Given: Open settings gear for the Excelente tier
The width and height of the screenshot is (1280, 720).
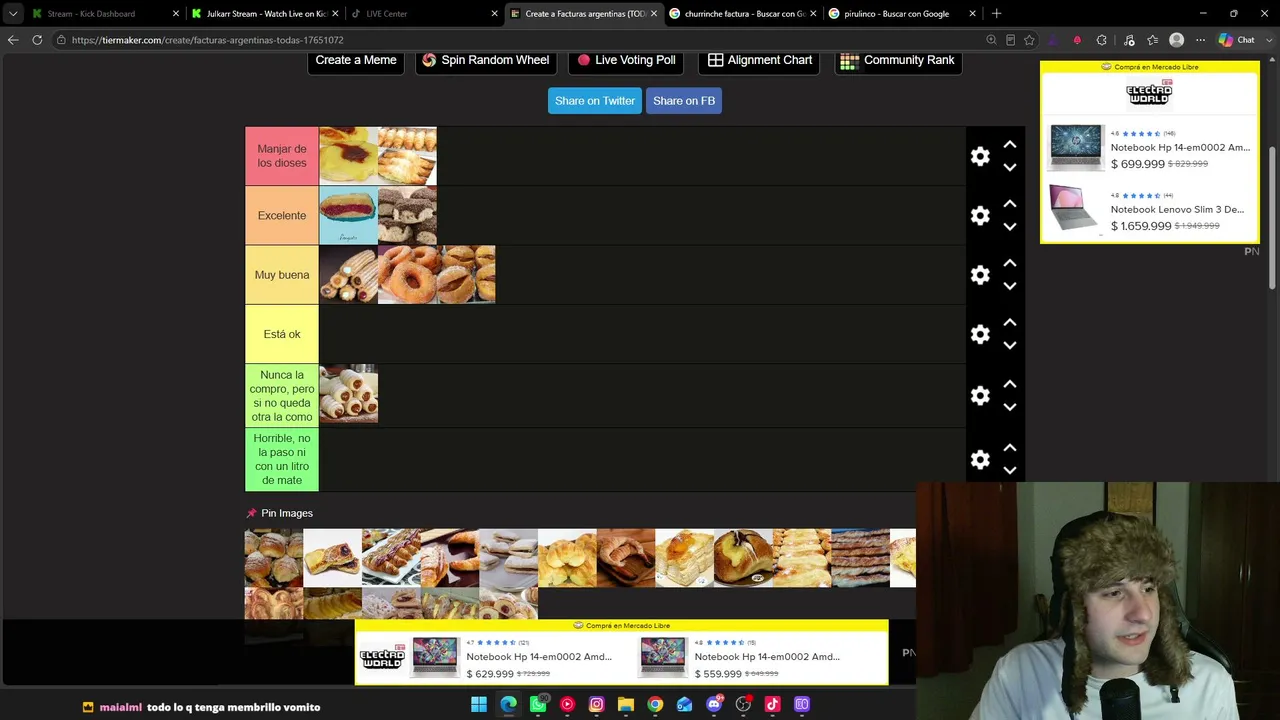Looking at the screenshot, I should [980, 215].
